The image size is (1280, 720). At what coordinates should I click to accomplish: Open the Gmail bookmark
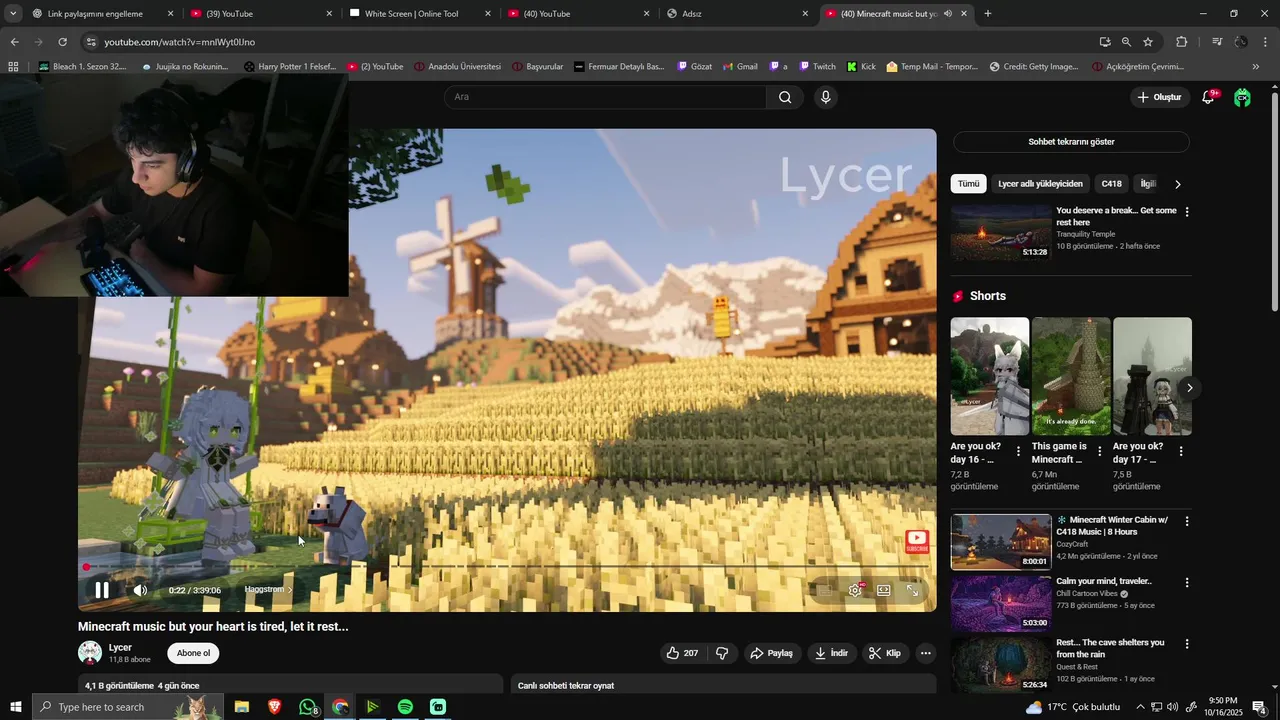pyautogui.click(x=739, y=67)
